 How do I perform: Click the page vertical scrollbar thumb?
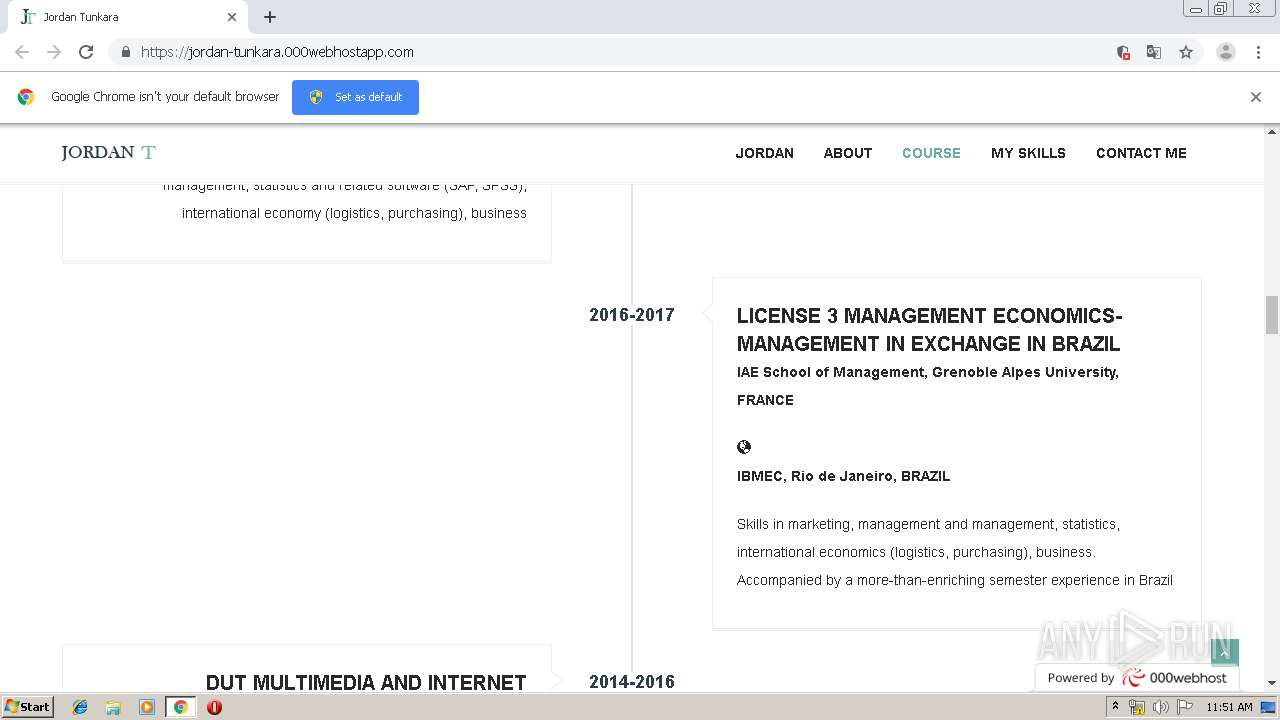[x=1272, y=315]
